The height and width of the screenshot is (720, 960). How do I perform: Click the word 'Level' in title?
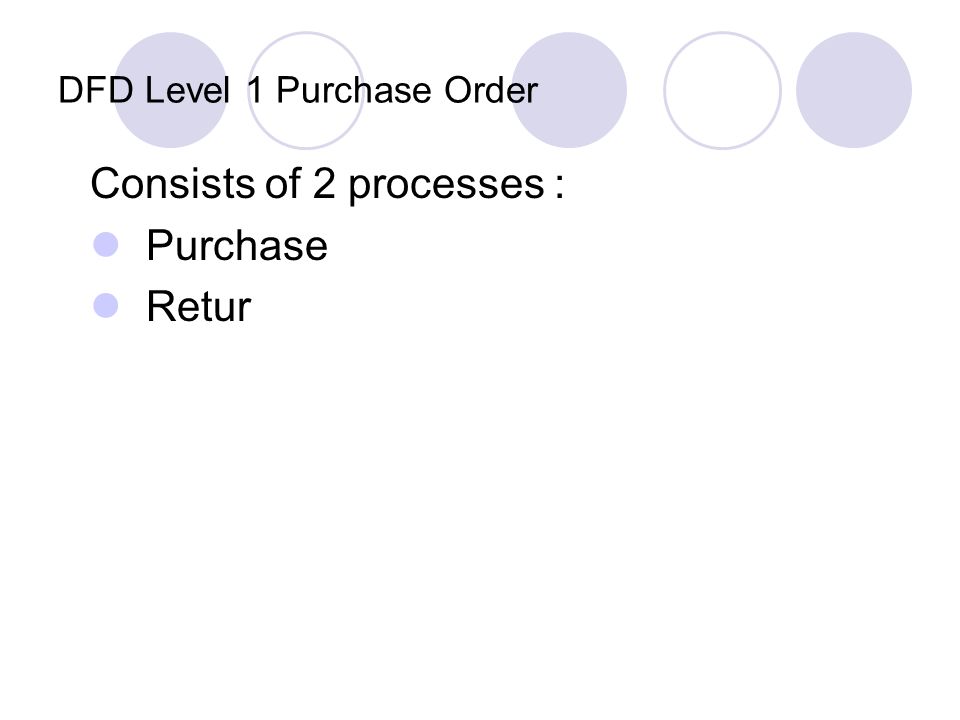click(187, 91)
